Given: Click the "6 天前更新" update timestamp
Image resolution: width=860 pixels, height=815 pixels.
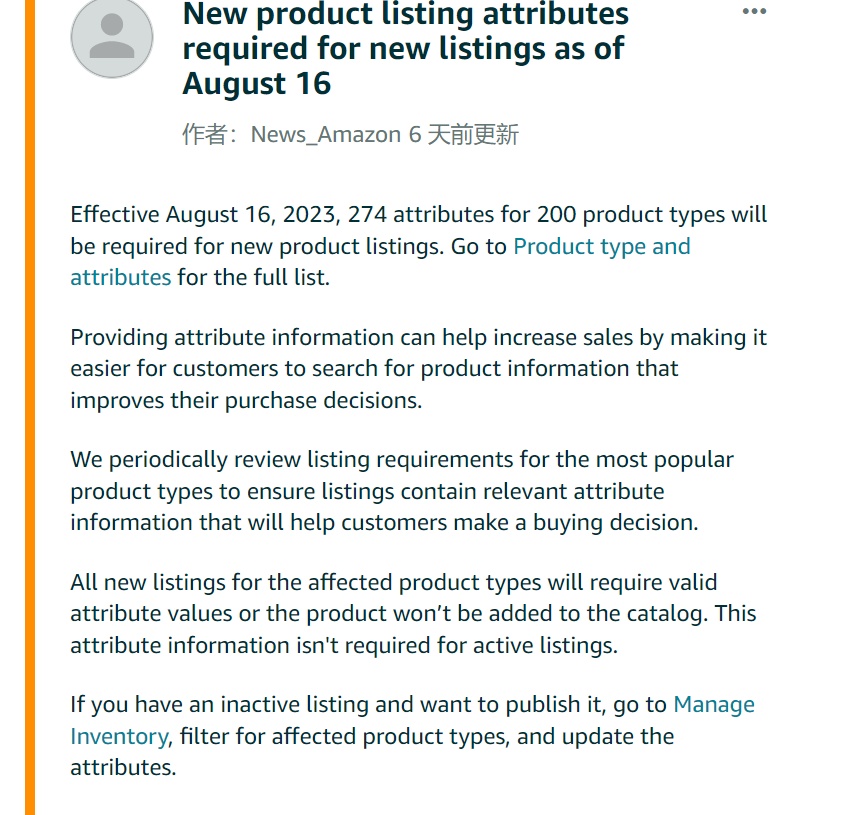Looking at the screenshot, I should click(x=463, y=134).
